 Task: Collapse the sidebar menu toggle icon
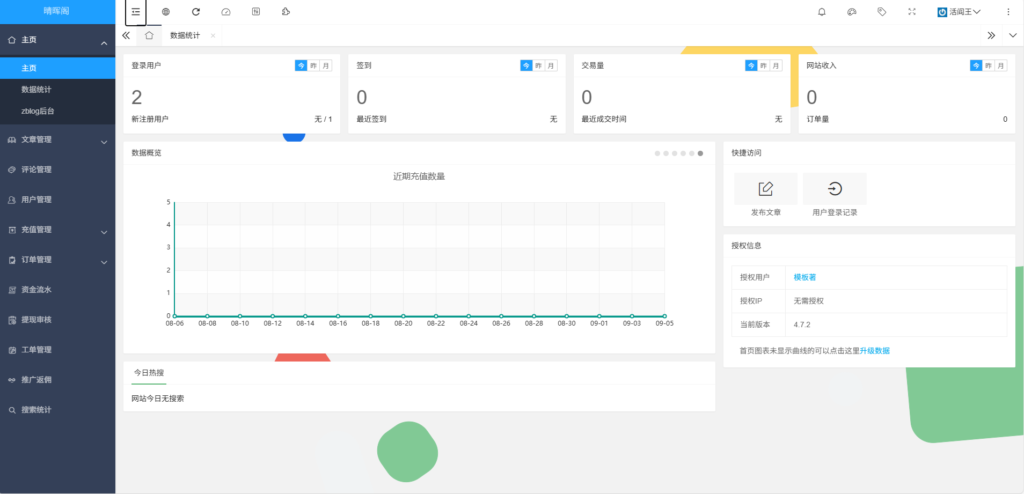pos(136,12)
